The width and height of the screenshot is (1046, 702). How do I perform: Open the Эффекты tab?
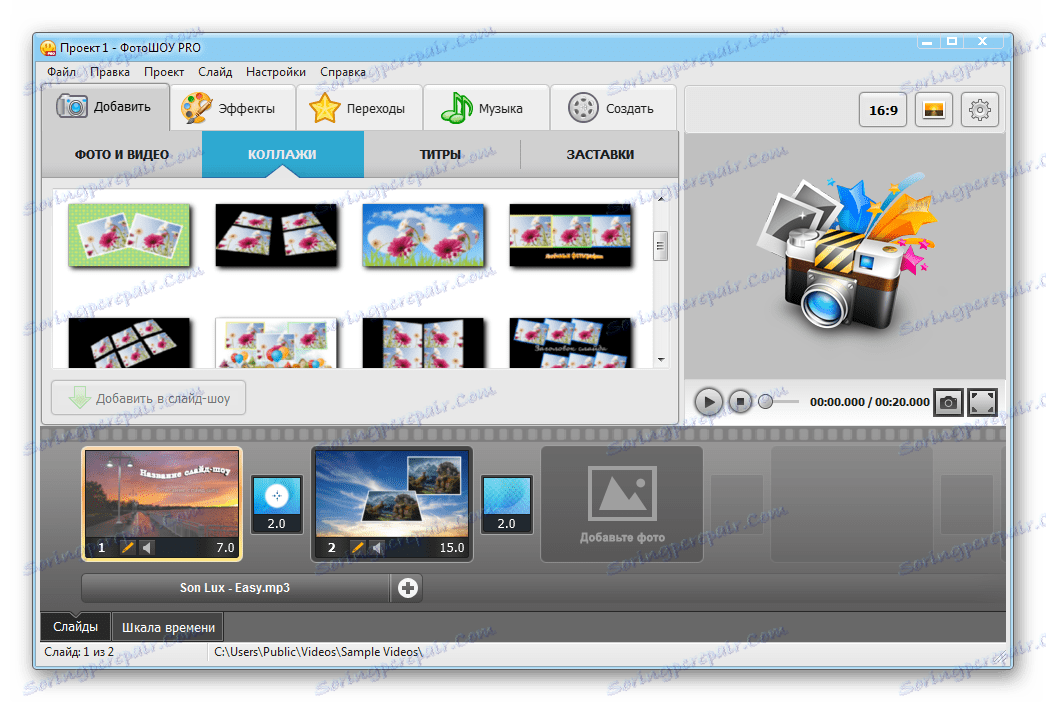[232, 108]
